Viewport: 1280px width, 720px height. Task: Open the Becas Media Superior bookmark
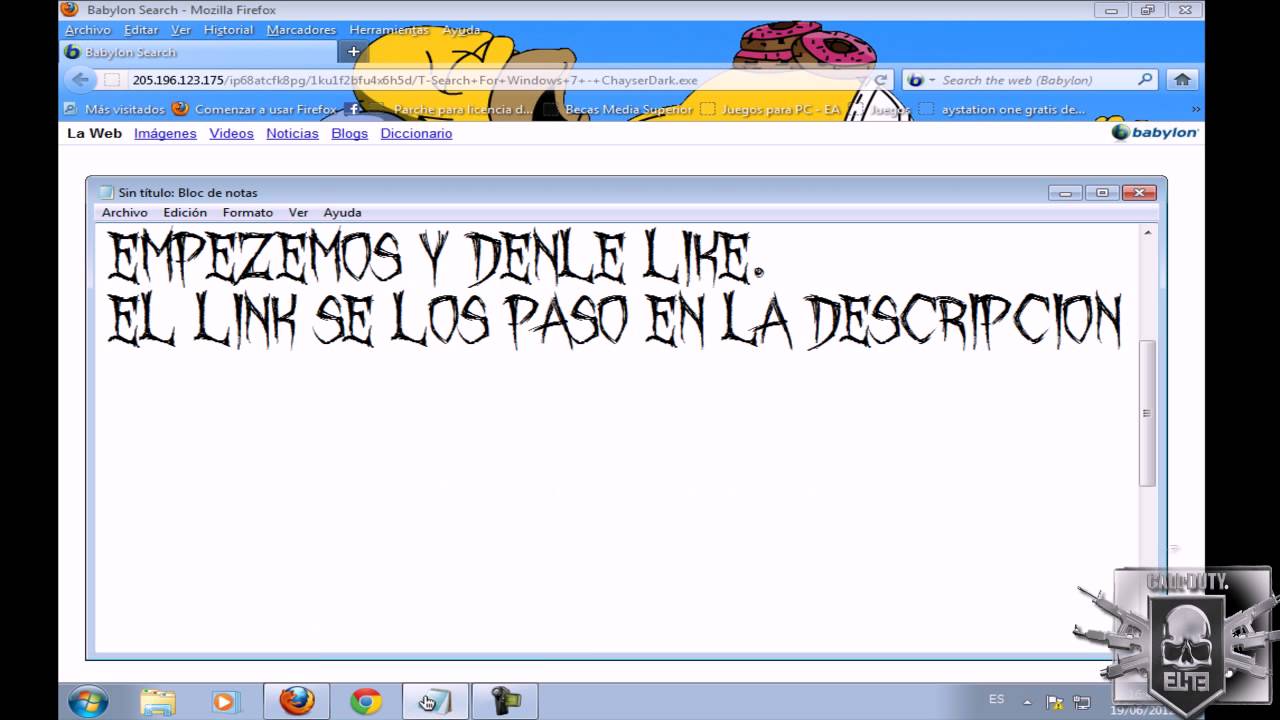tap(619, 109)
